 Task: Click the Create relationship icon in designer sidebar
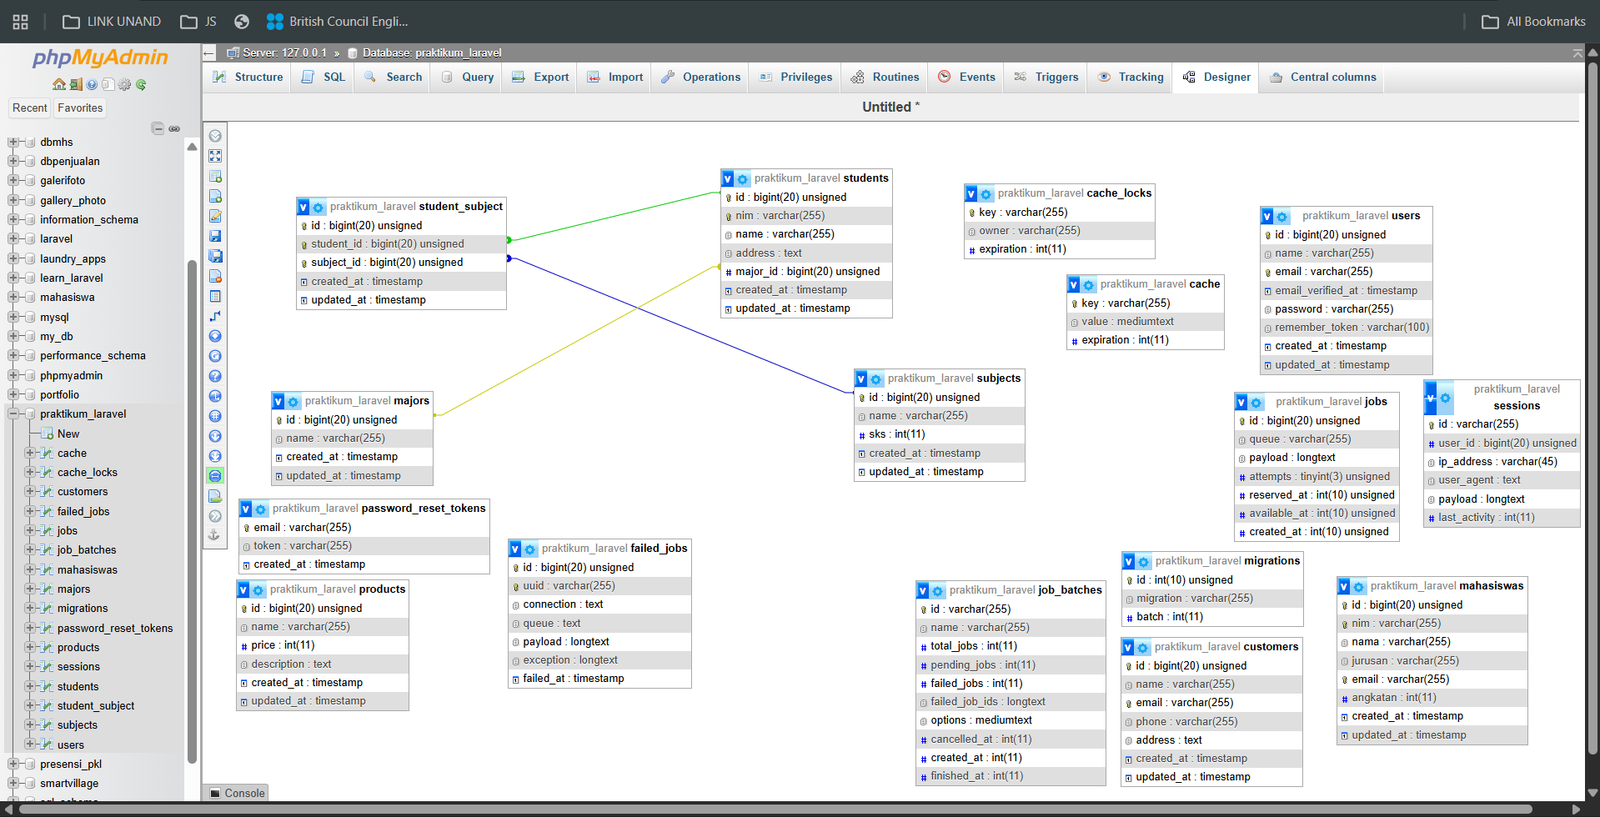click(x=215, y=316)
